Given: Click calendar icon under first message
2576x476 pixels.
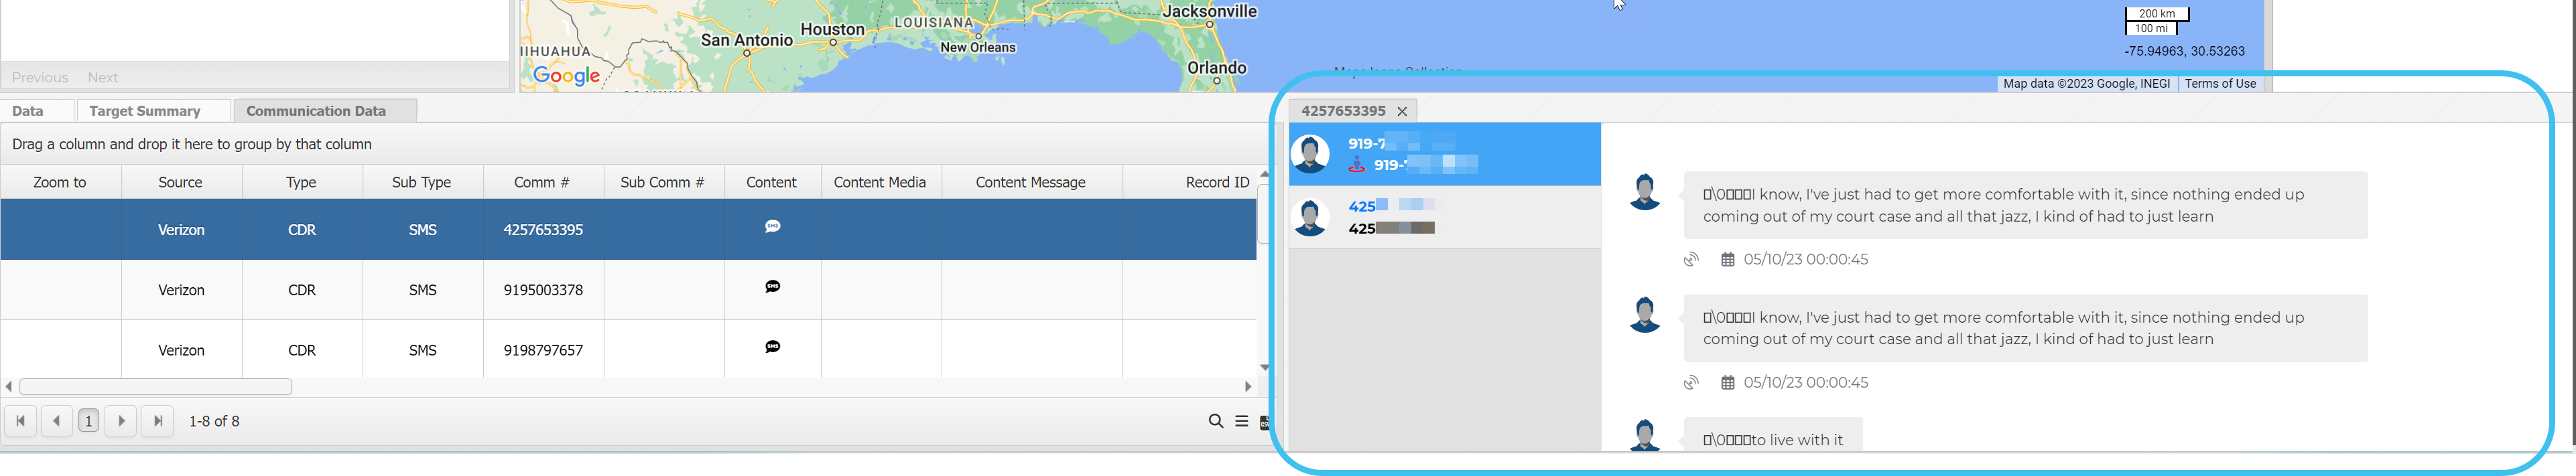Looking at the screenshot, I should [1727, 260].
